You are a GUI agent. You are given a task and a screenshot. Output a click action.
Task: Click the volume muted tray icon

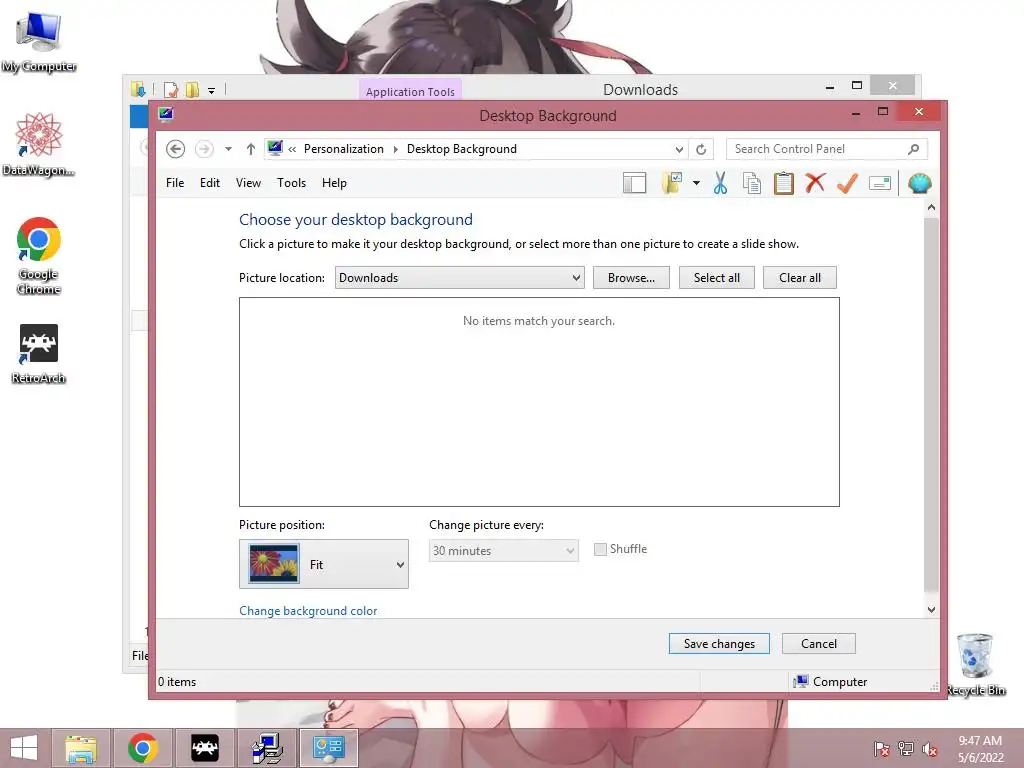click(x=929, y=749)
